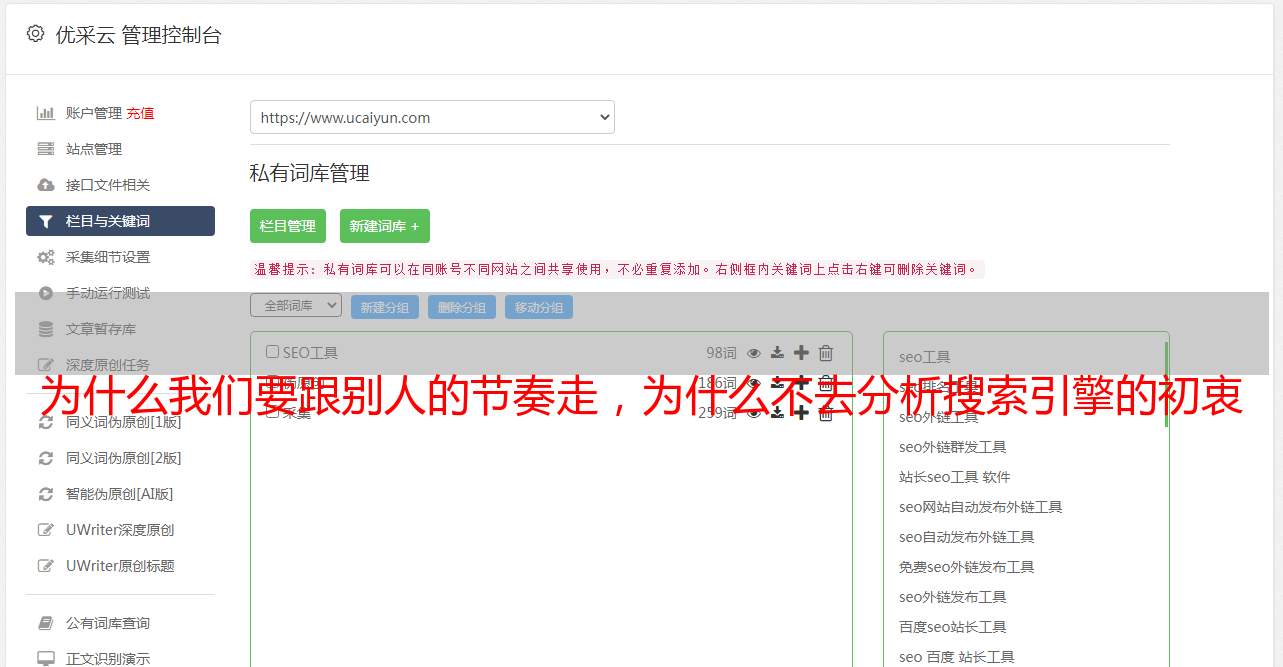Select keyword 站长seo工具 软件
Viewport: 1283px width, 667px height.
955,477
